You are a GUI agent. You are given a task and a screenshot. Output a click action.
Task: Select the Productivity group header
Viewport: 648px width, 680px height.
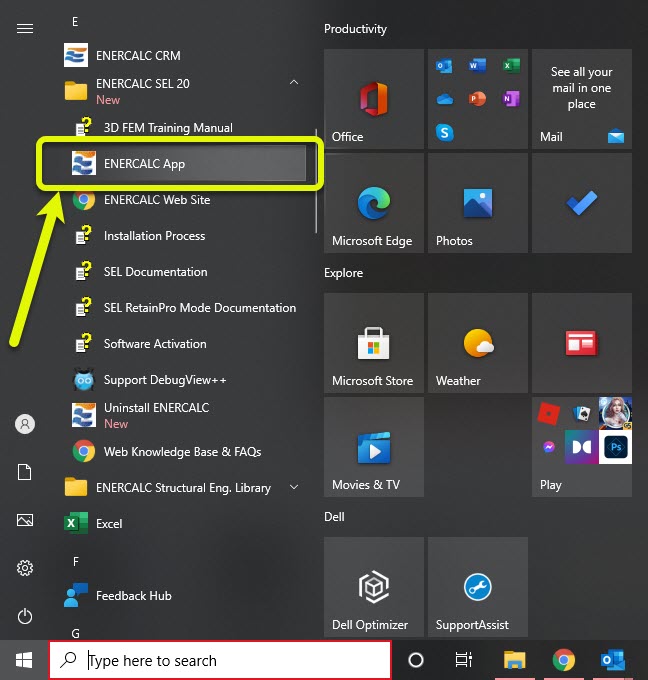[x=355, y=29]
